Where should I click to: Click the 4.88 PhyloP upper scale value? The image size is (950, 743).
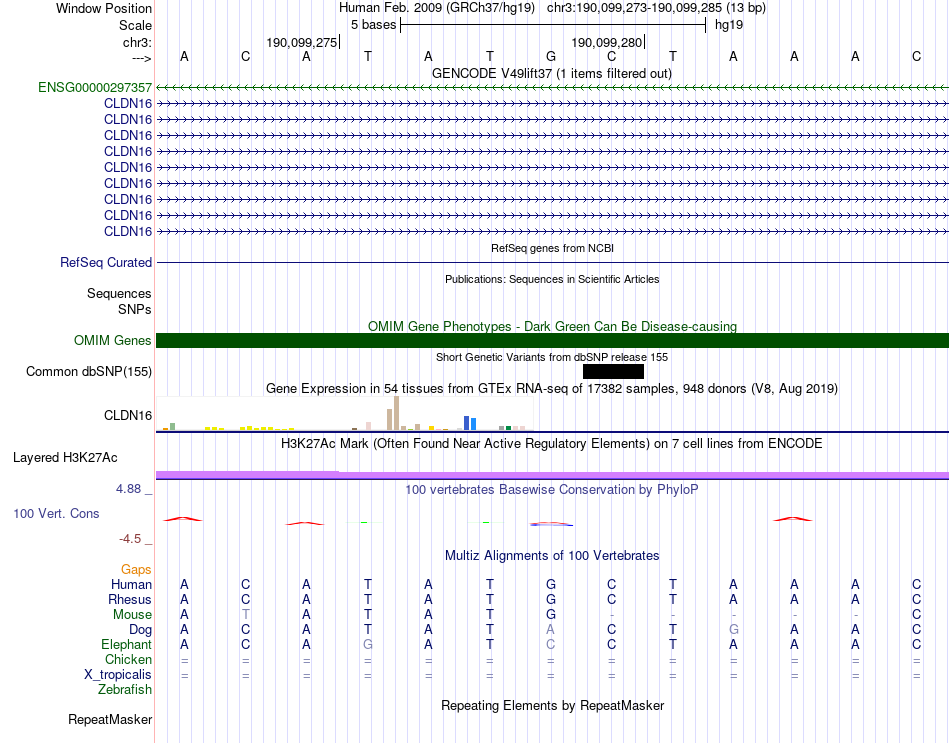coord(128,488)
